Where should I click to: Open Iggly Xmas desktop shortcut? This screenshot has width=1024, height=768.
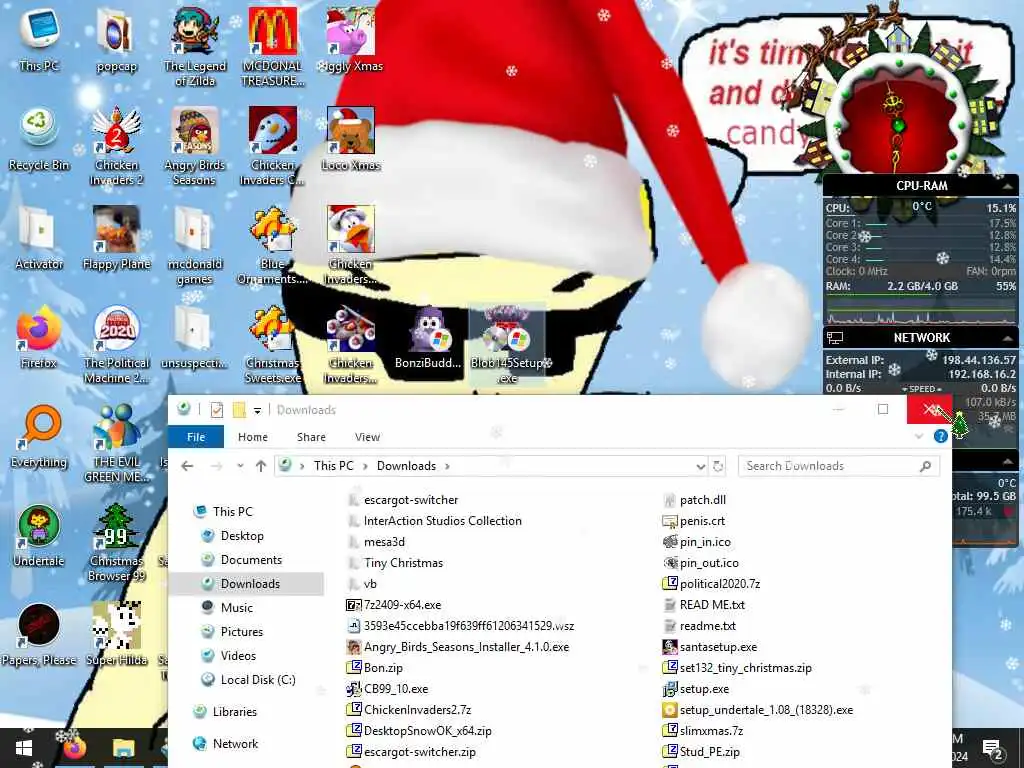click(351, 40)
